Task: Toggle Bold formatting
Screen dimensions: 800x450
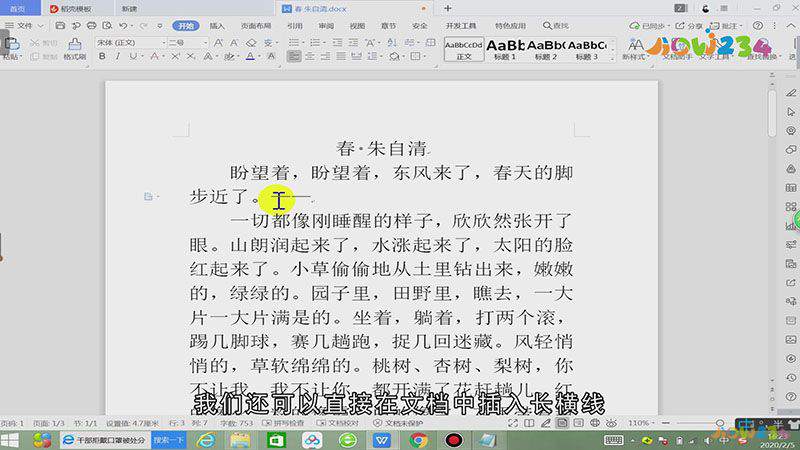Action: [x=102, y=56]
